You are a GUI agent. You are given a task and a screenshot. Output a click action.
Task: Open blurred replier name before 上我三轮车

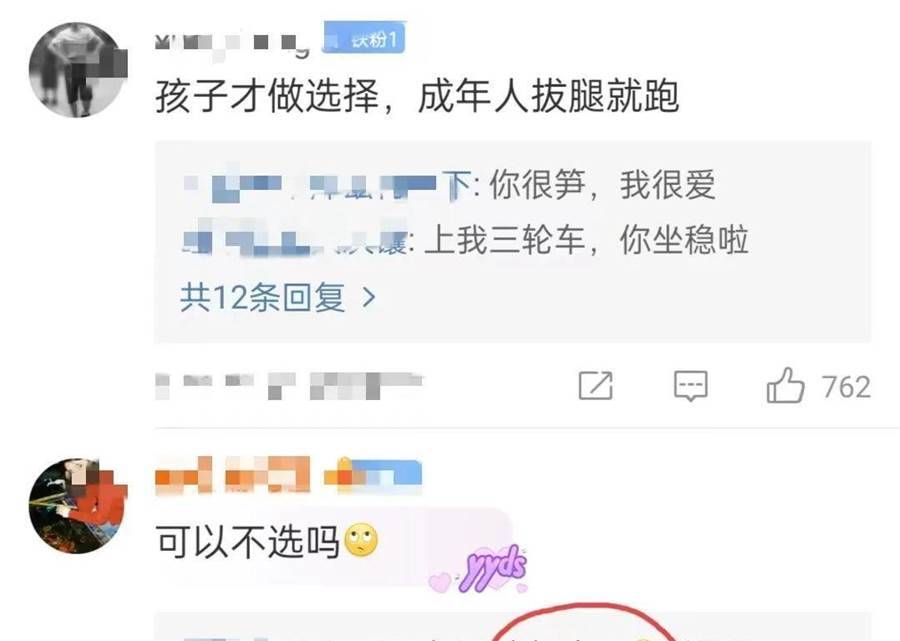(296, 240)
